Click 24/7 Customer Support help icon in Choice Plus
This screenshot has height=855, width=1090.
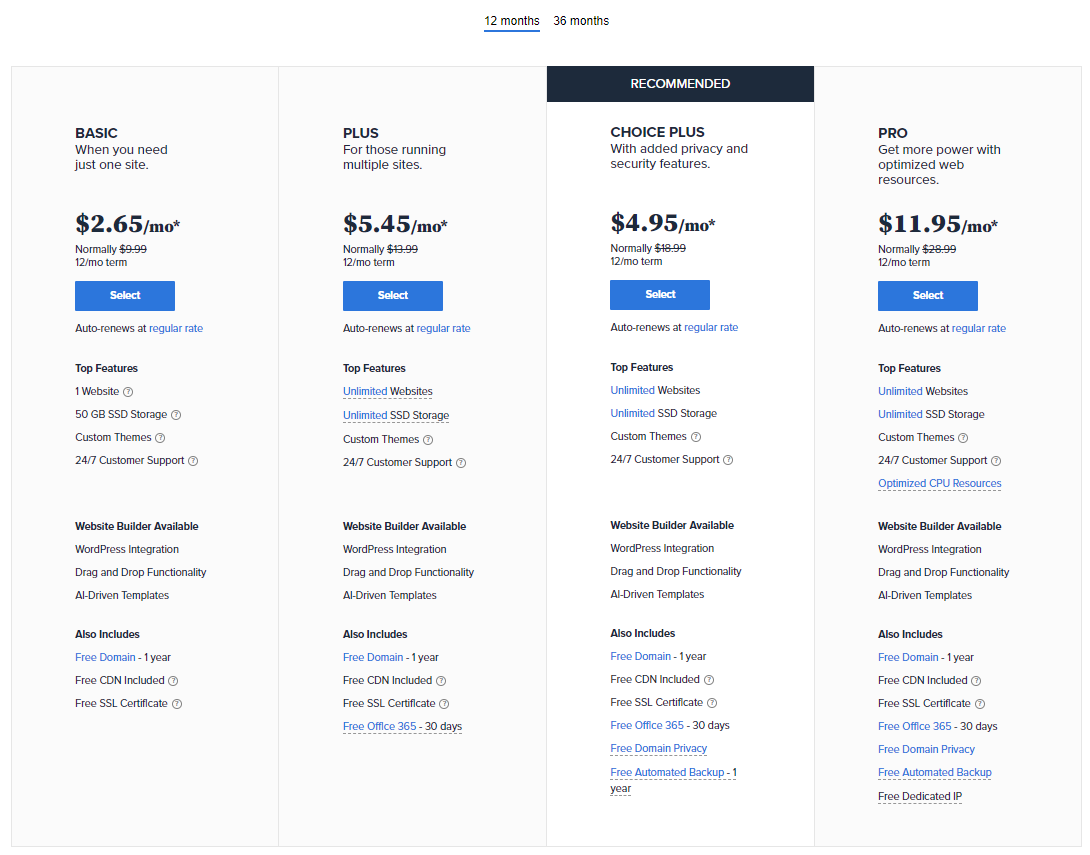click(x=728, y=460)
